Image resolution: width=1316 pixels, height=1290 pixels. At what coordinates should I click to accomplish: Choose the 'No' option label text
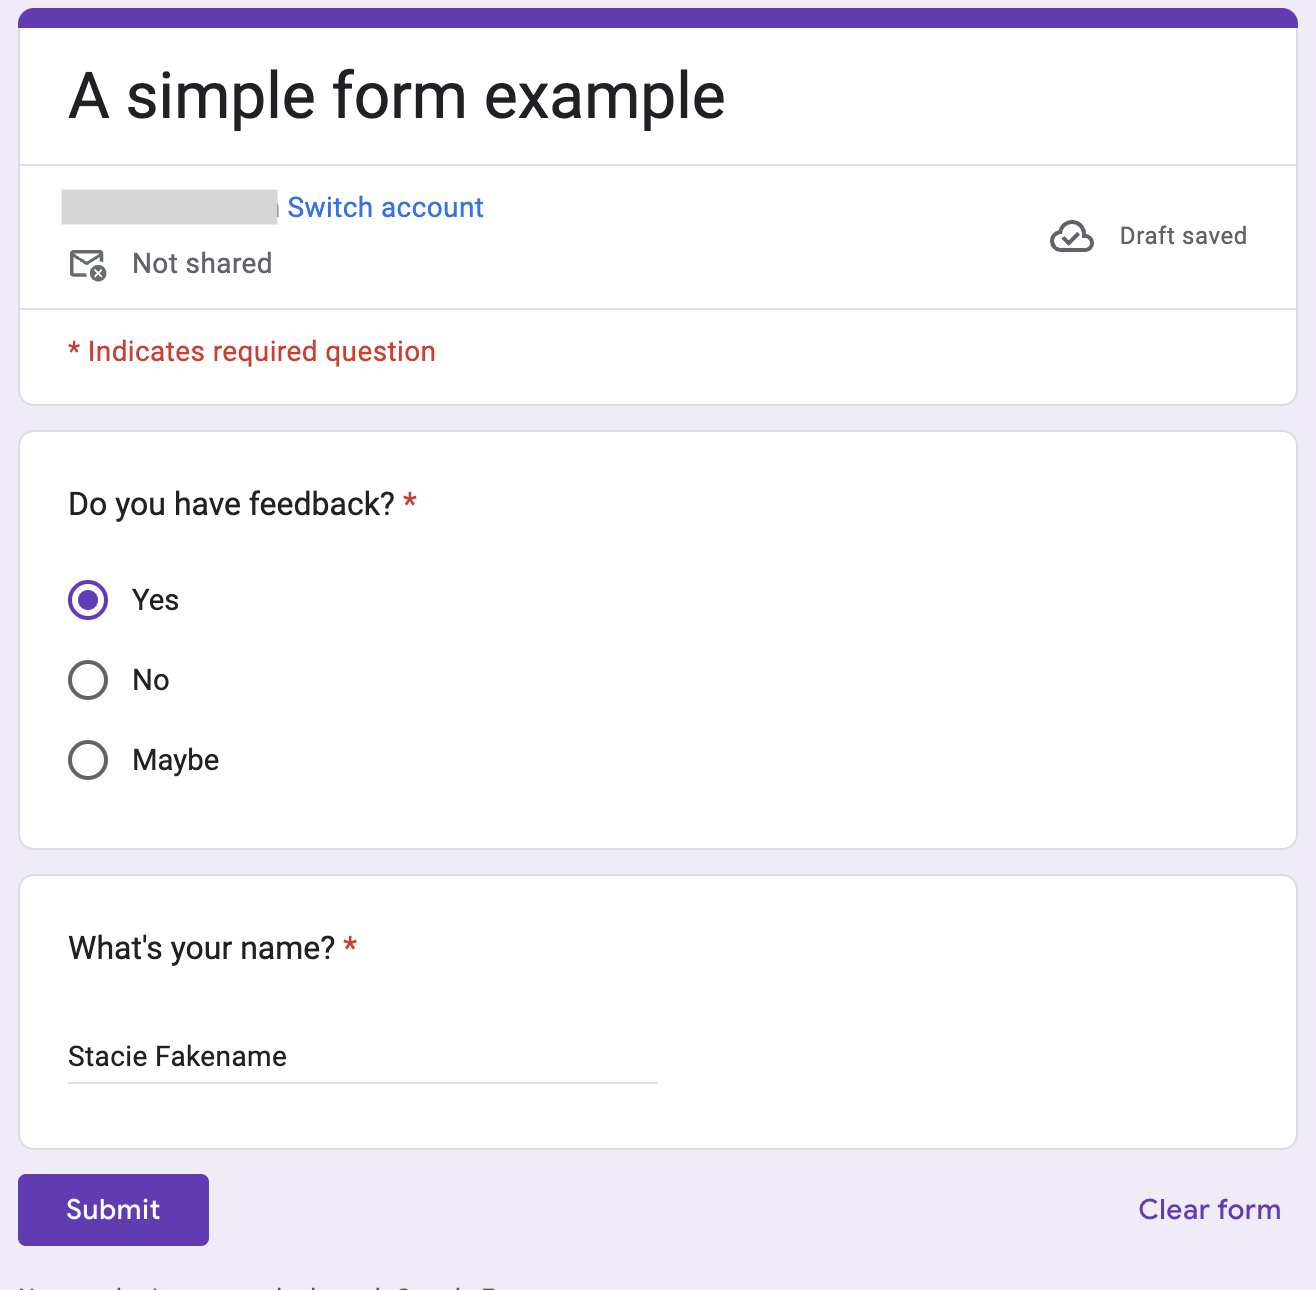tap(151, 680)
